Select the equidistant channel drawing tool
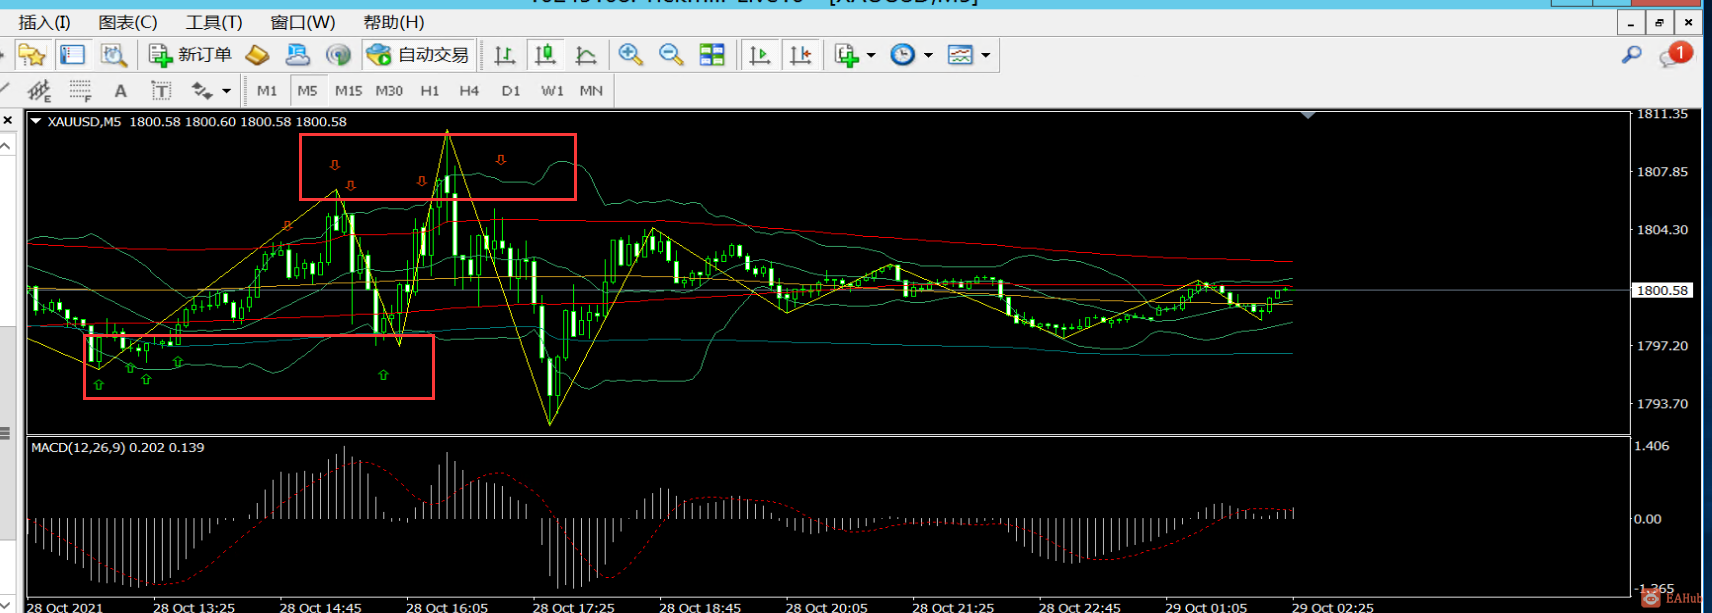 [x=40, y=91]
